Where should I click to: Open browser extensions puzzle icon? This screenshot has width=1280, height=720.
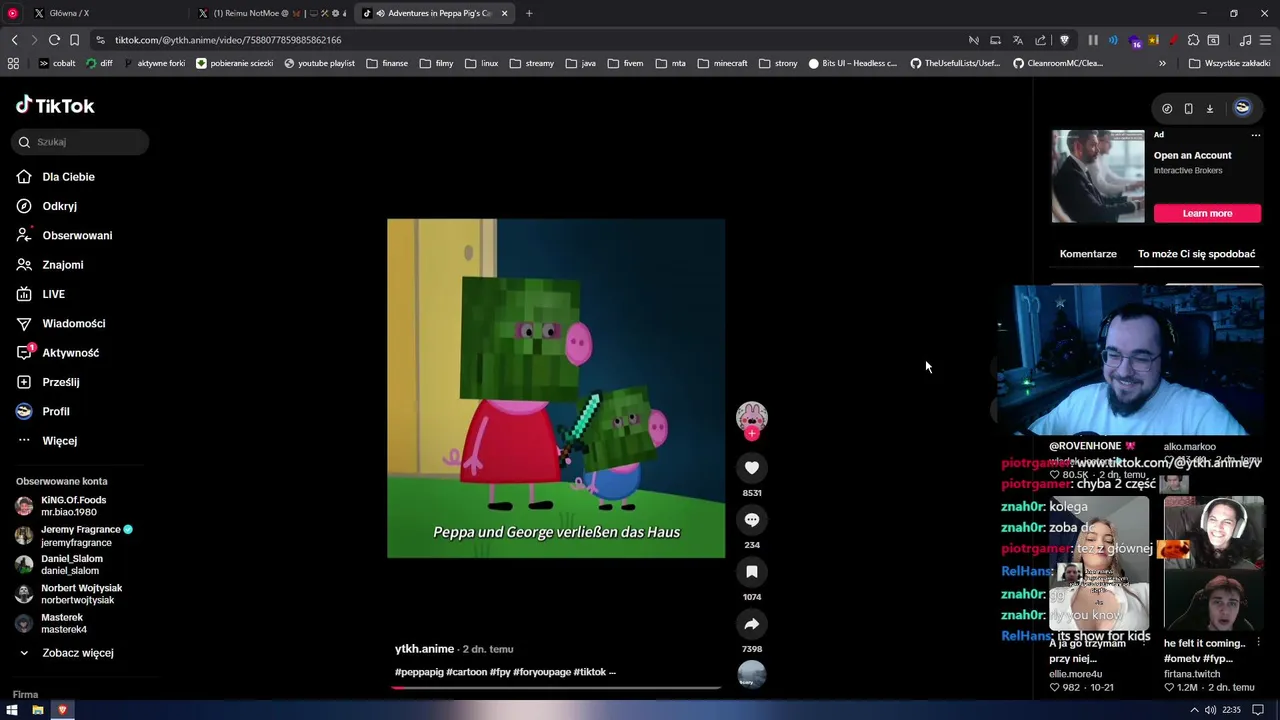(x=1193, y=40)
